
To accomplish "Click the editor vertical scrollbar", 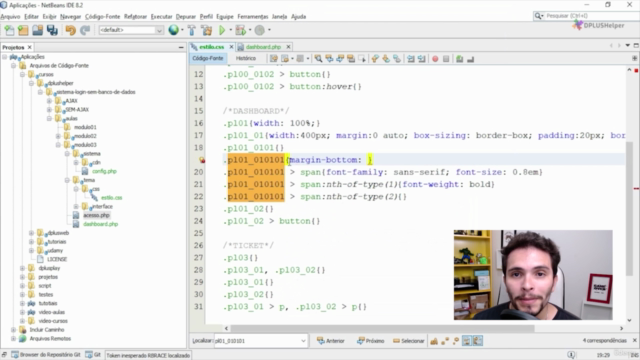I will coord(629,208).
